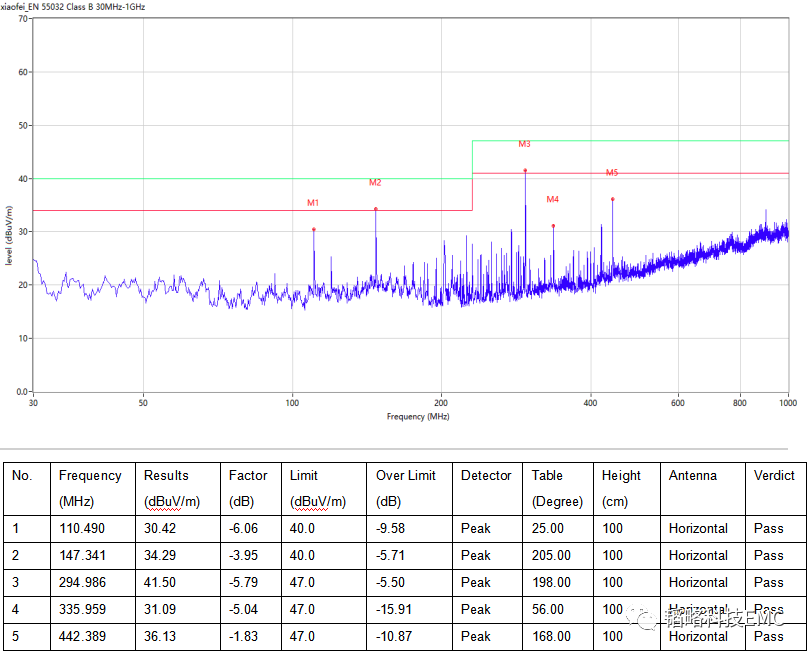Click the frequency cell 110.490
The width and height of the screenshot is (811, 654).
click(x=82, y=528)
